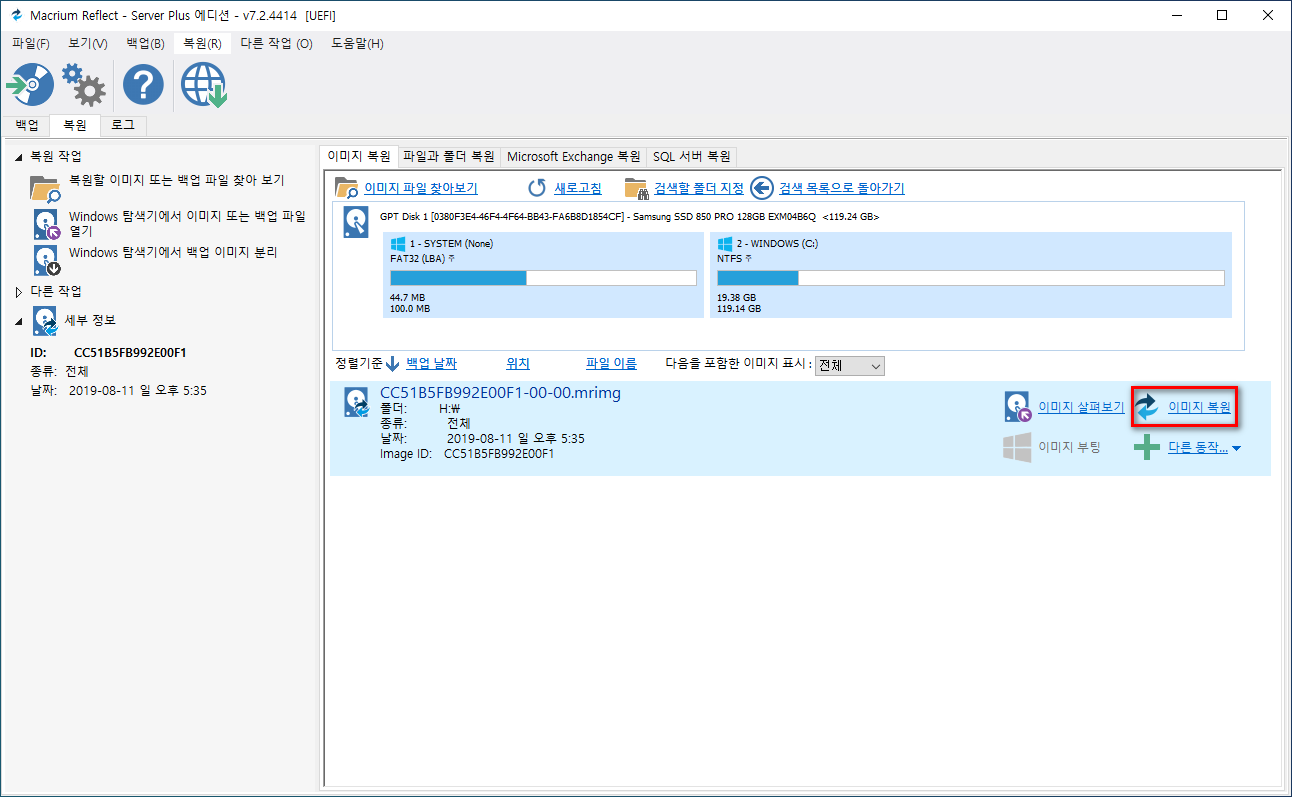Screen dimensions: 1292x797
Task: Click the 검색할 폴더 지정 link
Action: 699,188
